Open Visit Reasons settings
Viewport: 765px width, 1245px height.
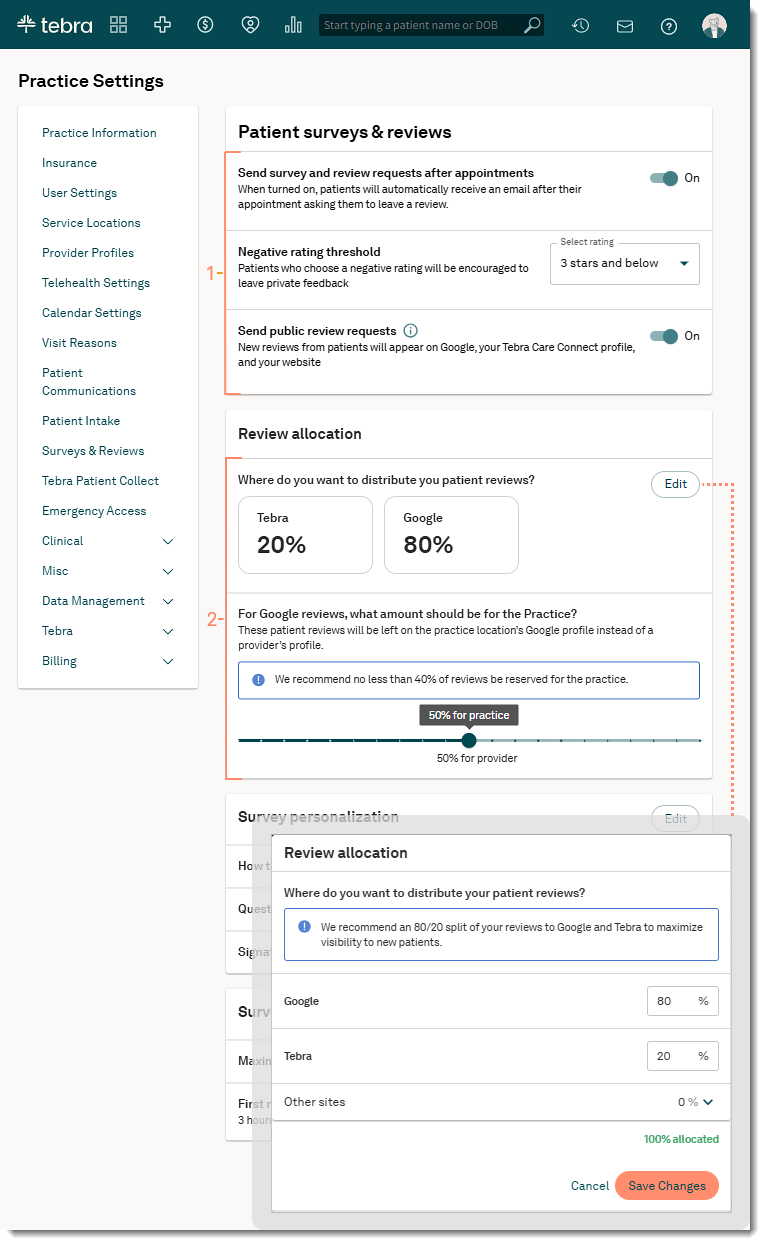click(x=79, y=343)
